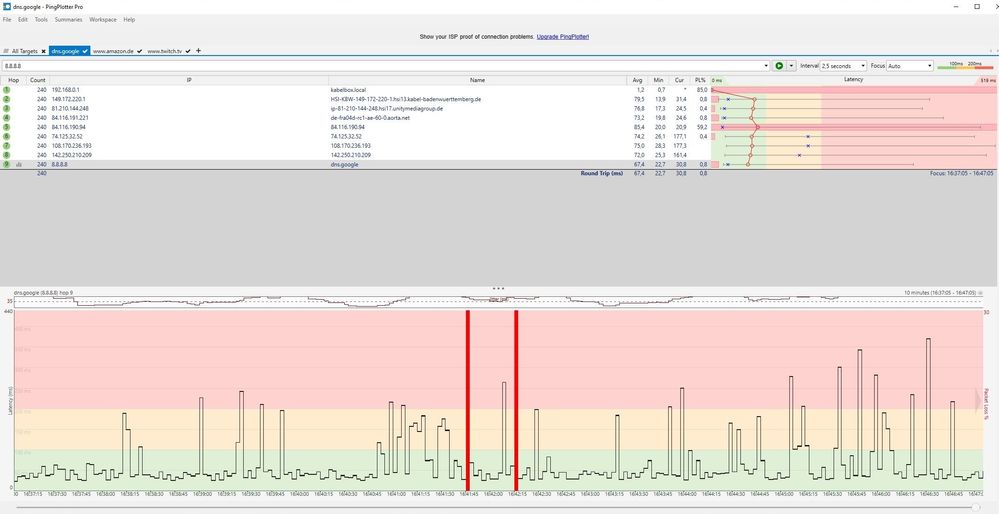This screenshot has width=999, height=514.
Task: Click the Latency graph column header
Action: [854, 80]
